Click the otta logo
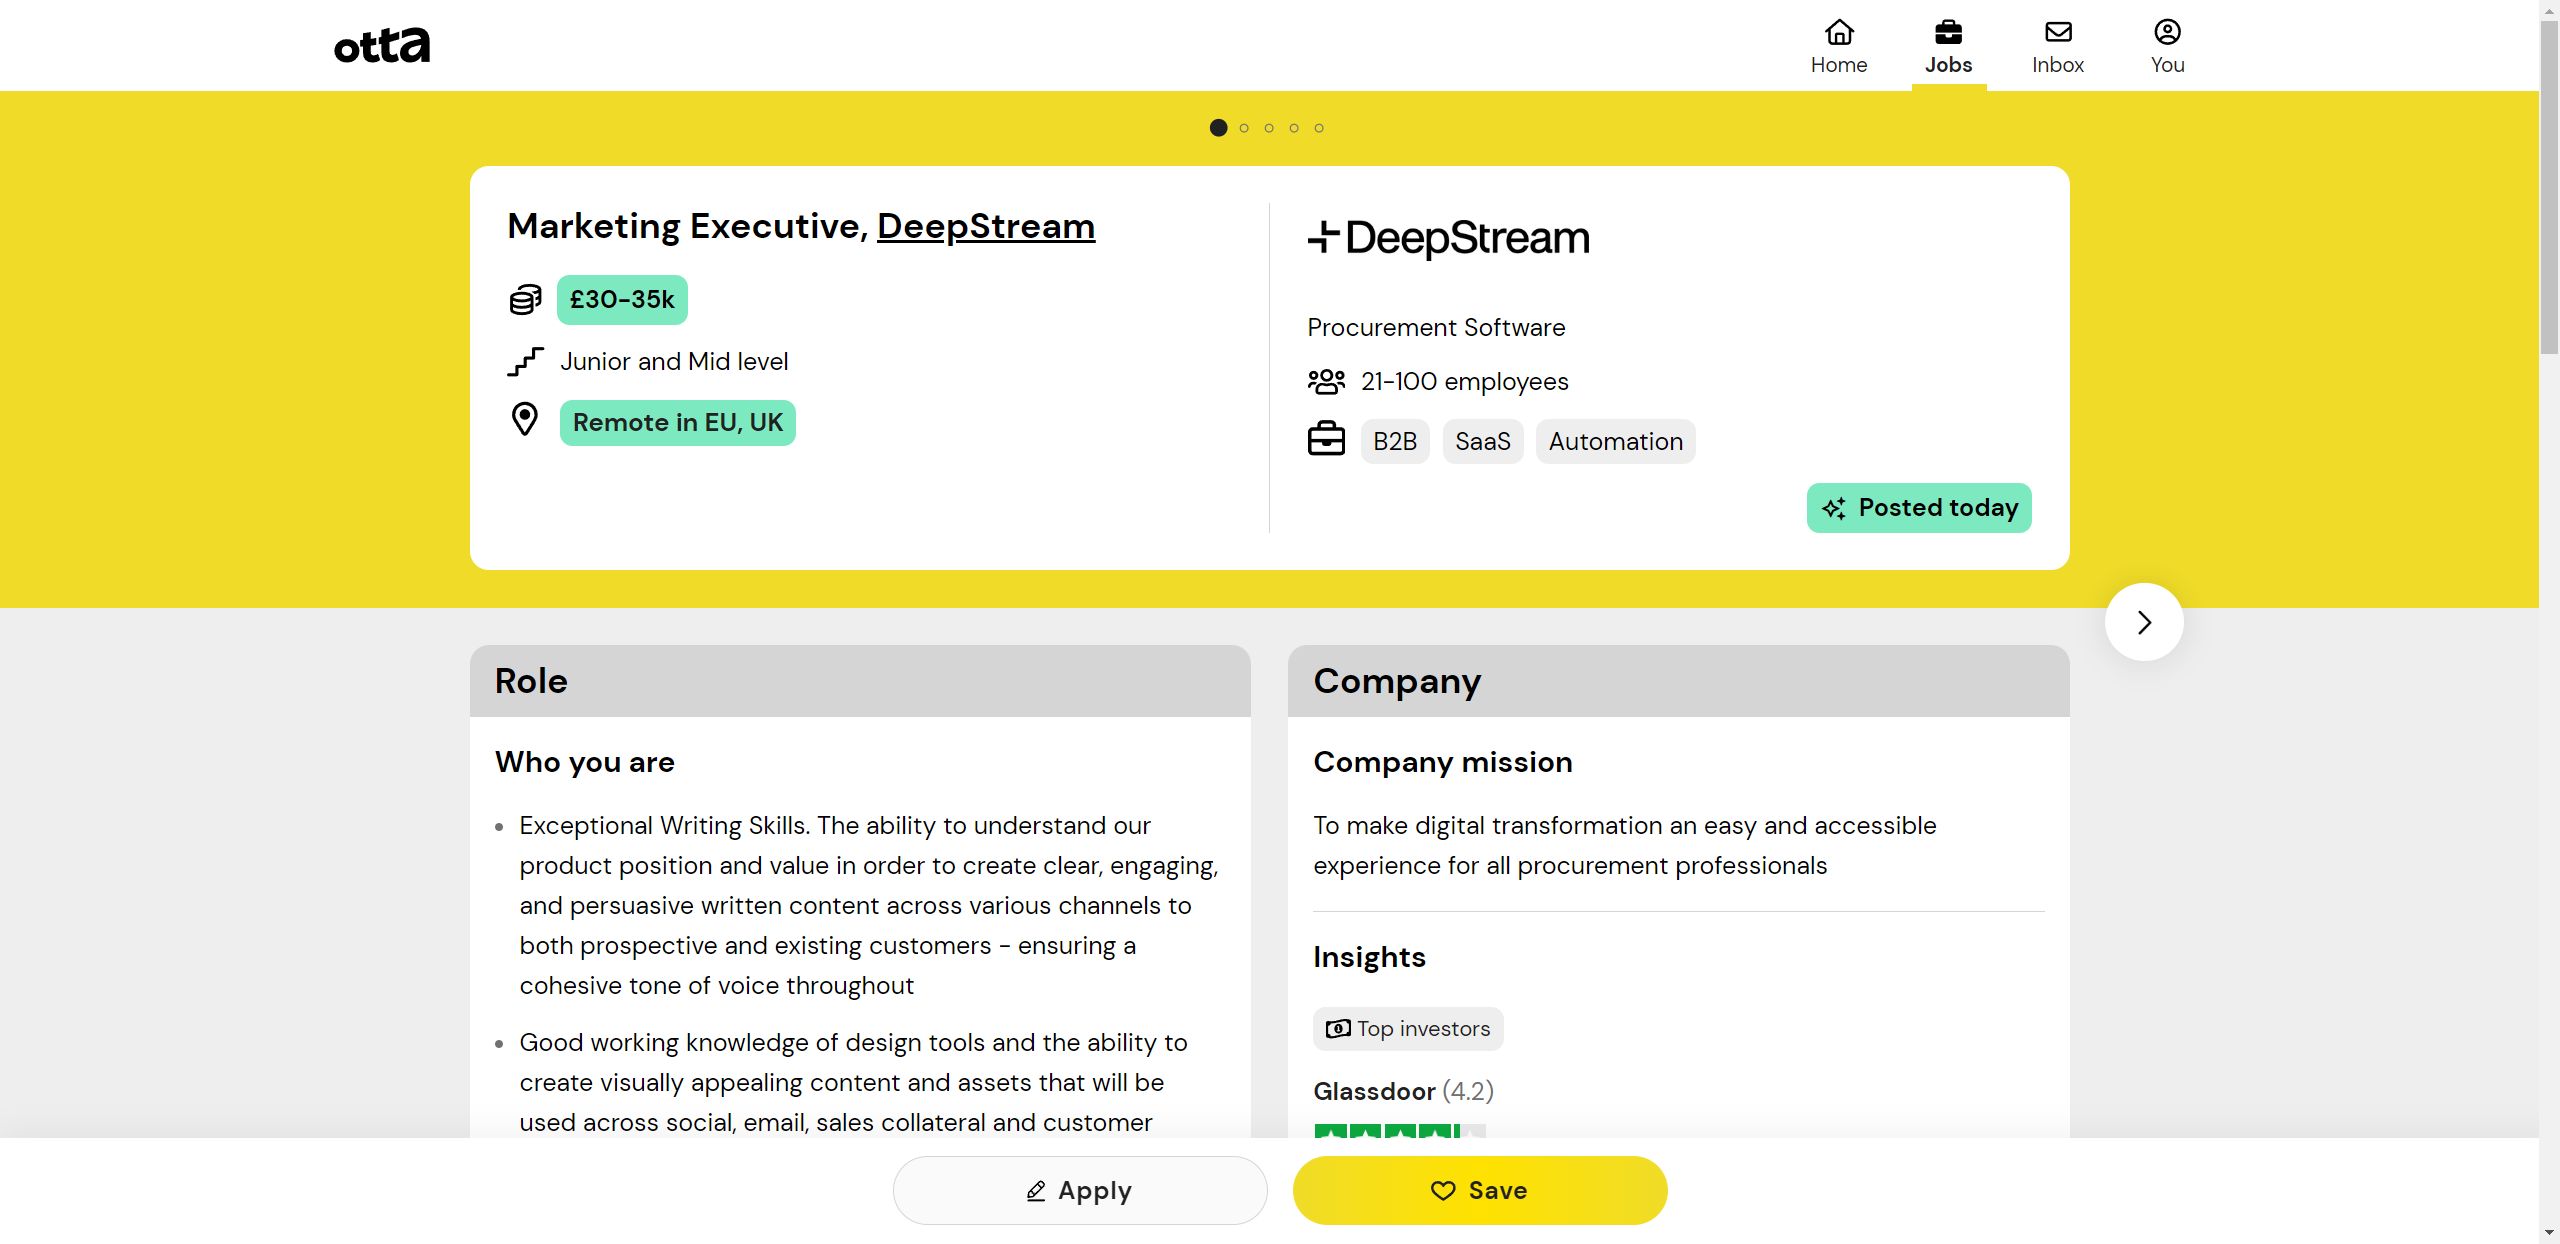Screen dimensions: 2560x1244 tap(381, 46)
